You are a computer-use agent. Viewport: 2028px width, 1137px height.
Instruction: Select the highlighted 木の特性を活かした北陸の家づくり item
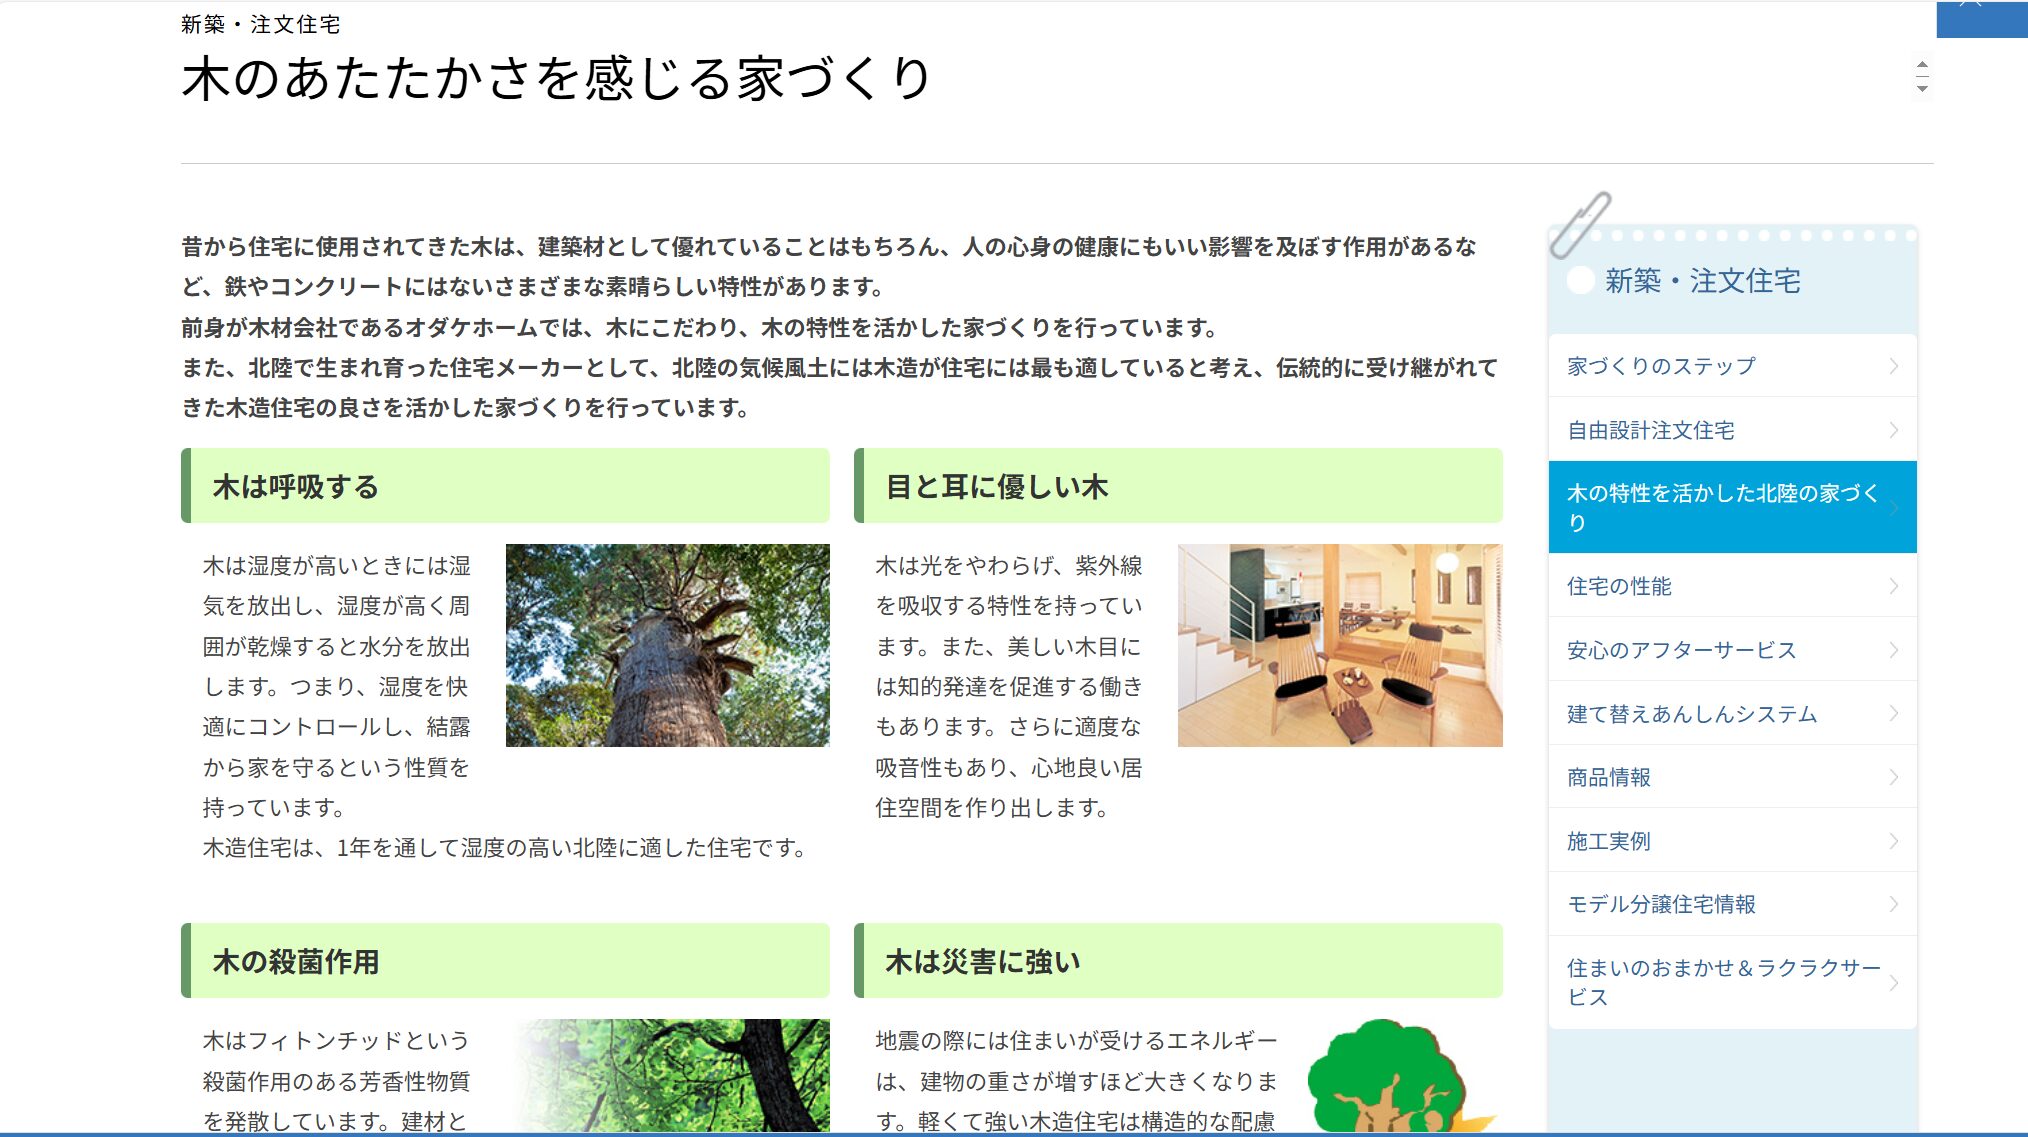1722,507
